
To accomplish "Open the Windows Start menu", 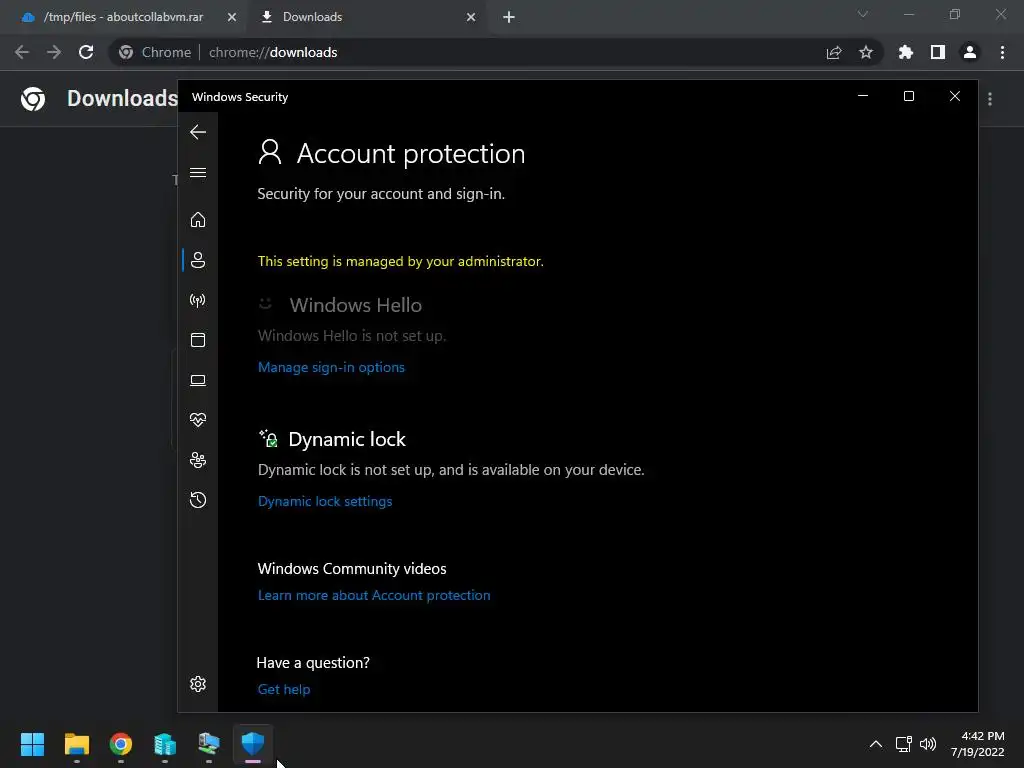I will click(33, 744).
